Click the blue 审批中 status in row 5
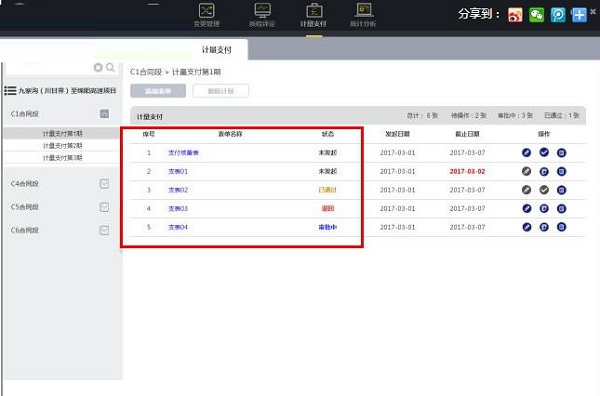 point(328,227)
